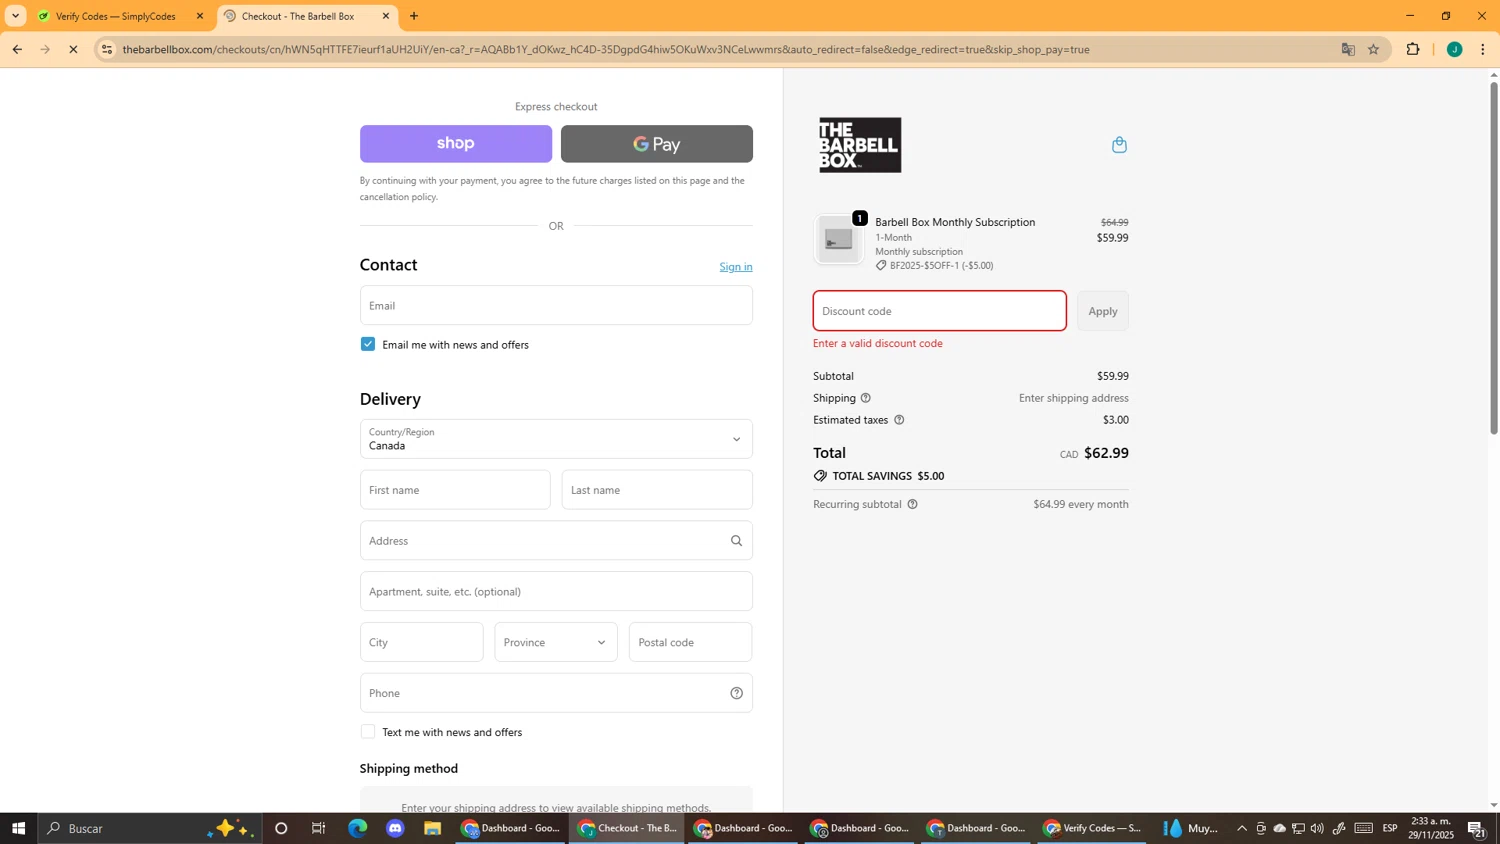Image resolution: width=1500 pixels, height=844 pixels.
Task: Pay with Google Pay button
Action: (x=657, y=144)
